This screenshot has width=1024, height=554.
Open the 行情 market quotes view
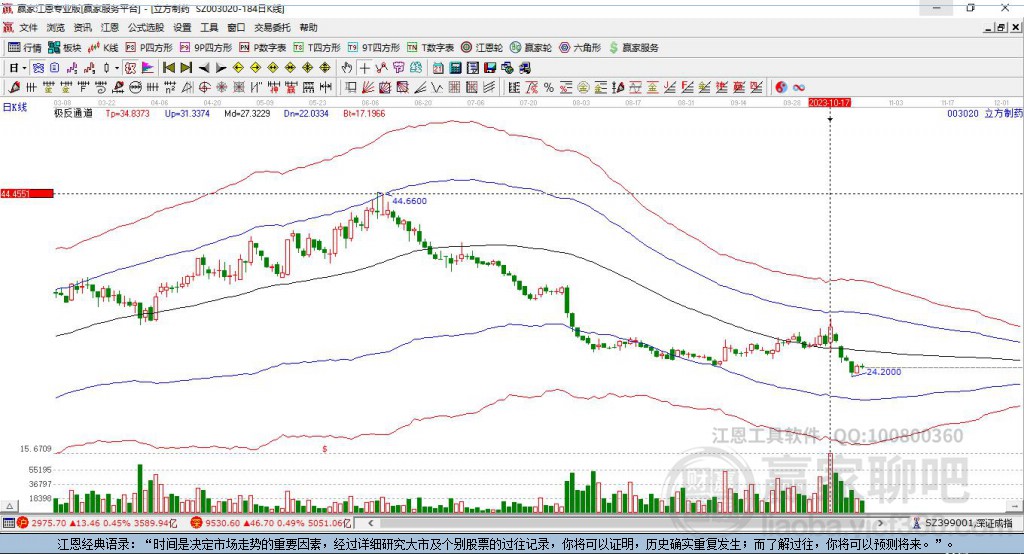click(24, 48)
